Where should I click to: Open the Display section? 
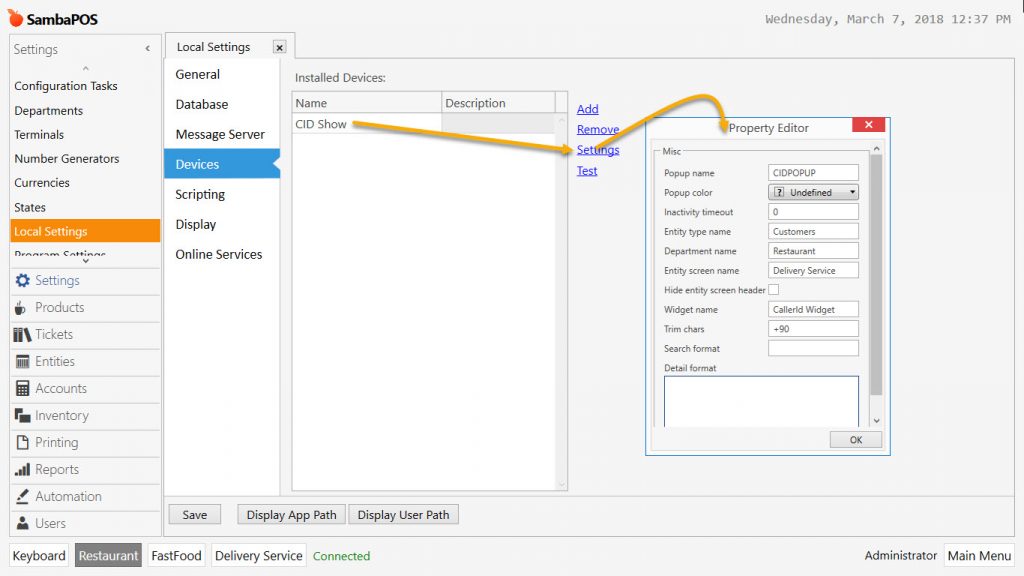[222, 225]
